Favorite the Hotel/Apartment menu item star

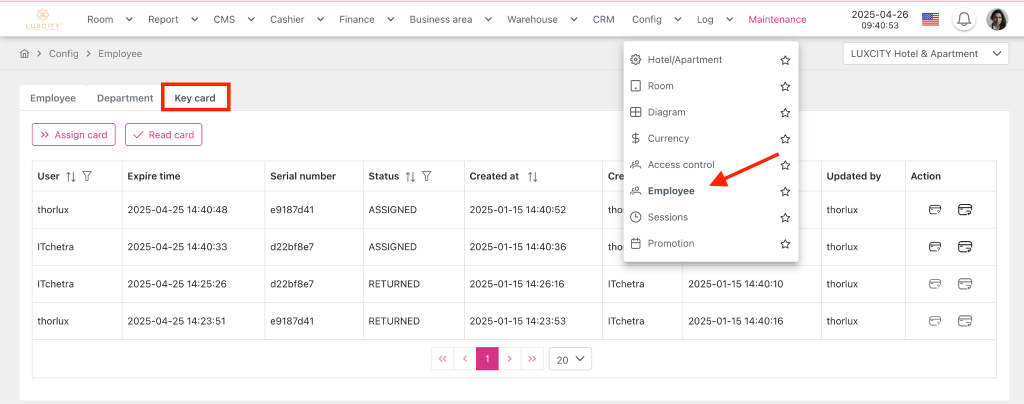tap(785, 60)
